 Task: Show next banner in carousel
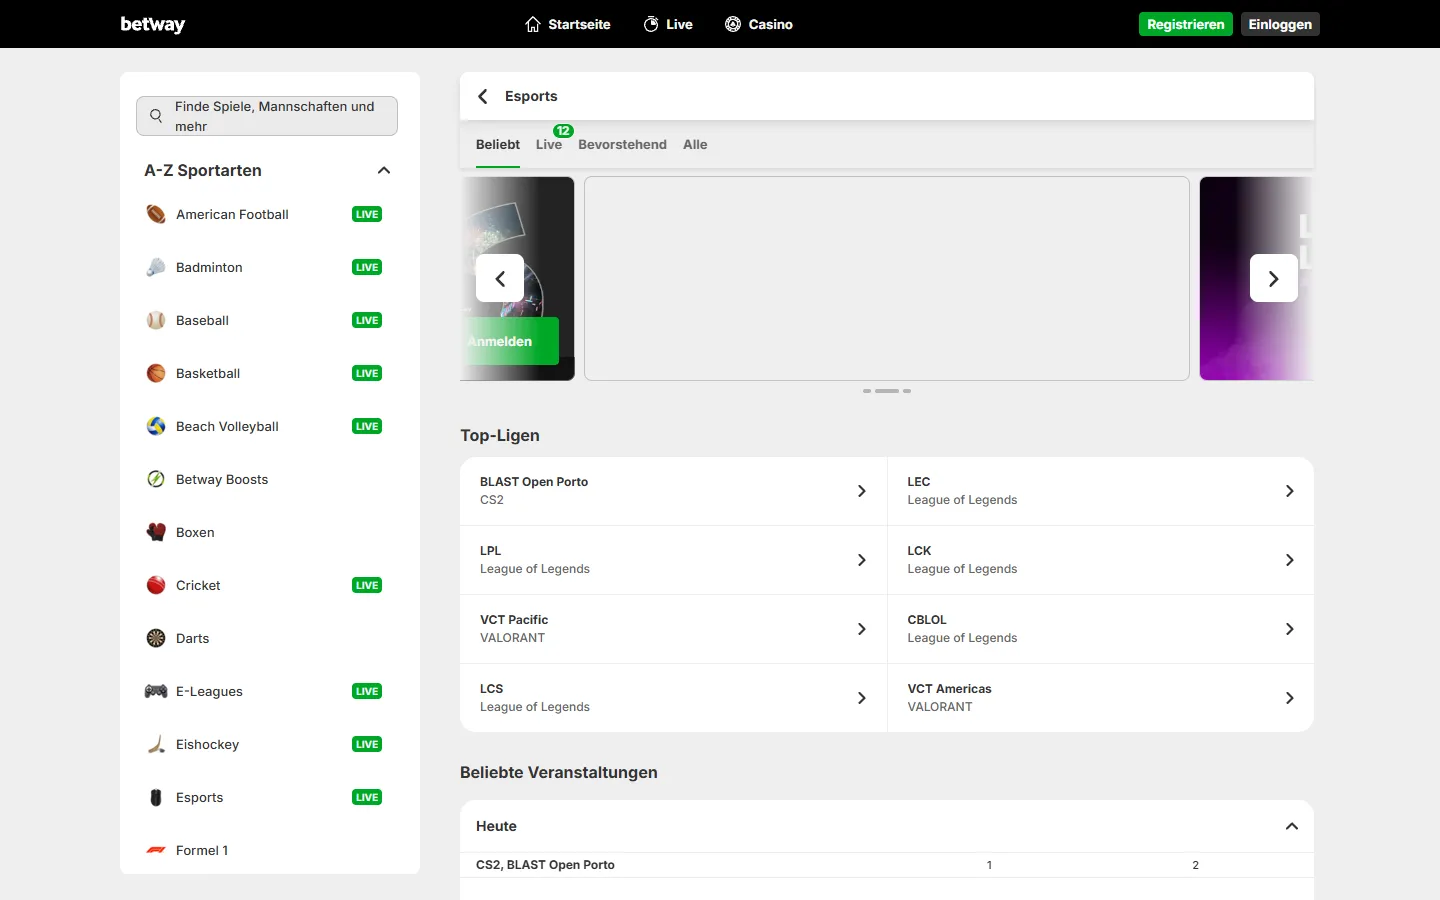point(1274,278)
